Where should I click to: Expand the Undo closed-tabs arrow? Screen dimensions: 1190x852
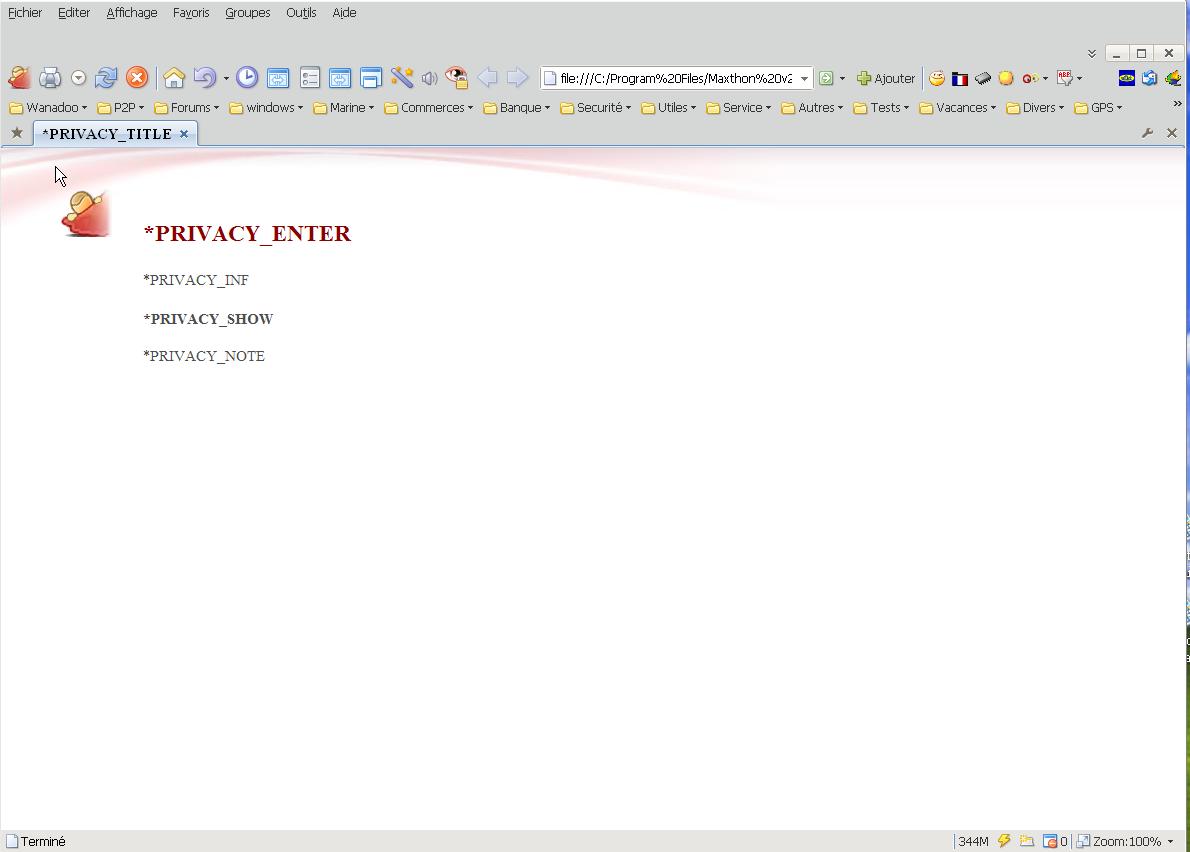[226, 78]
